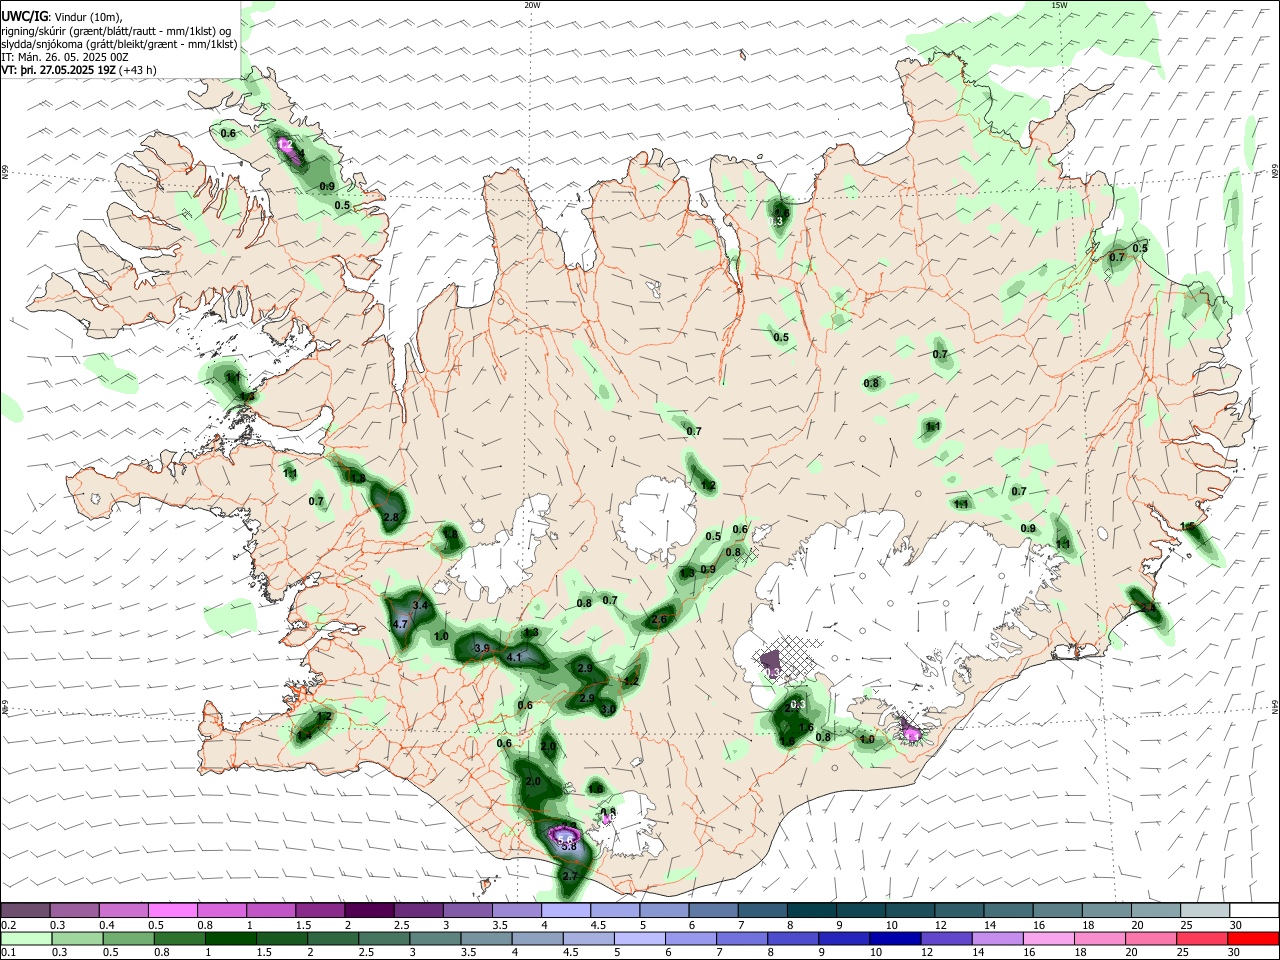This screenshot has height=960, width=1280.
Task: Pick the light grey swatch at 25, upper scale
Action: point(1205,910)
